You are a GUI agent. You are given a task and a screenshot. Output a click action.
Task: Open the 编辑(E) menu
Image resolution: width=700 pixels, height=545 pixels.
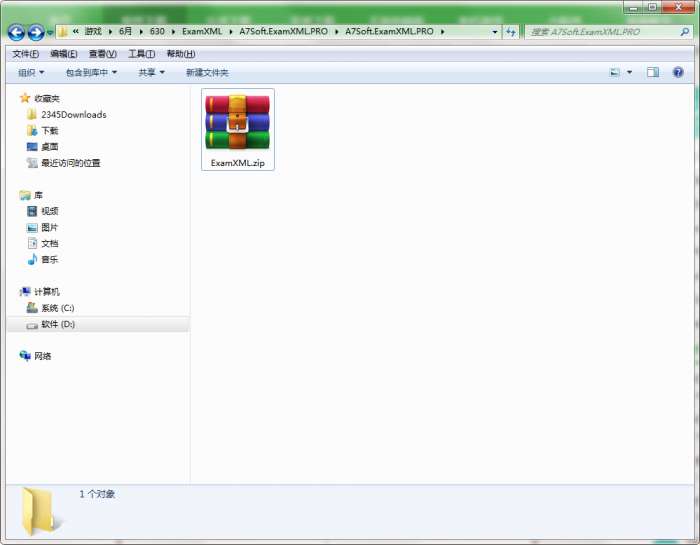point(64,54)
